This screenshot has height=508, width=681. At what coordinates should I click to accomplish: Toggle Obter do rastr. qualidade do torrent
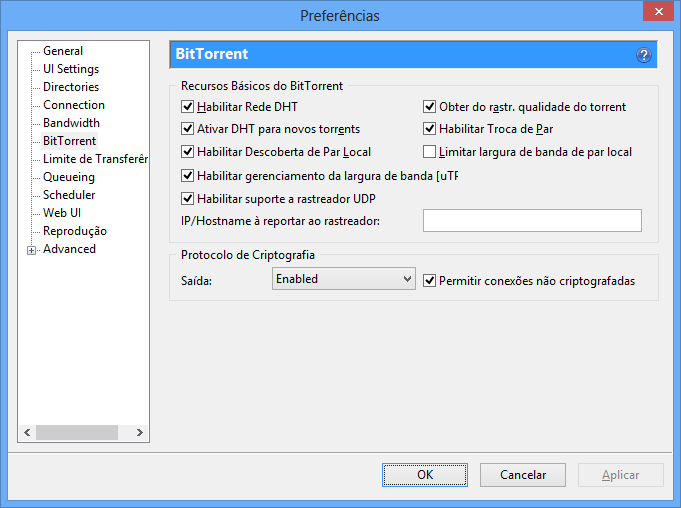429,106
